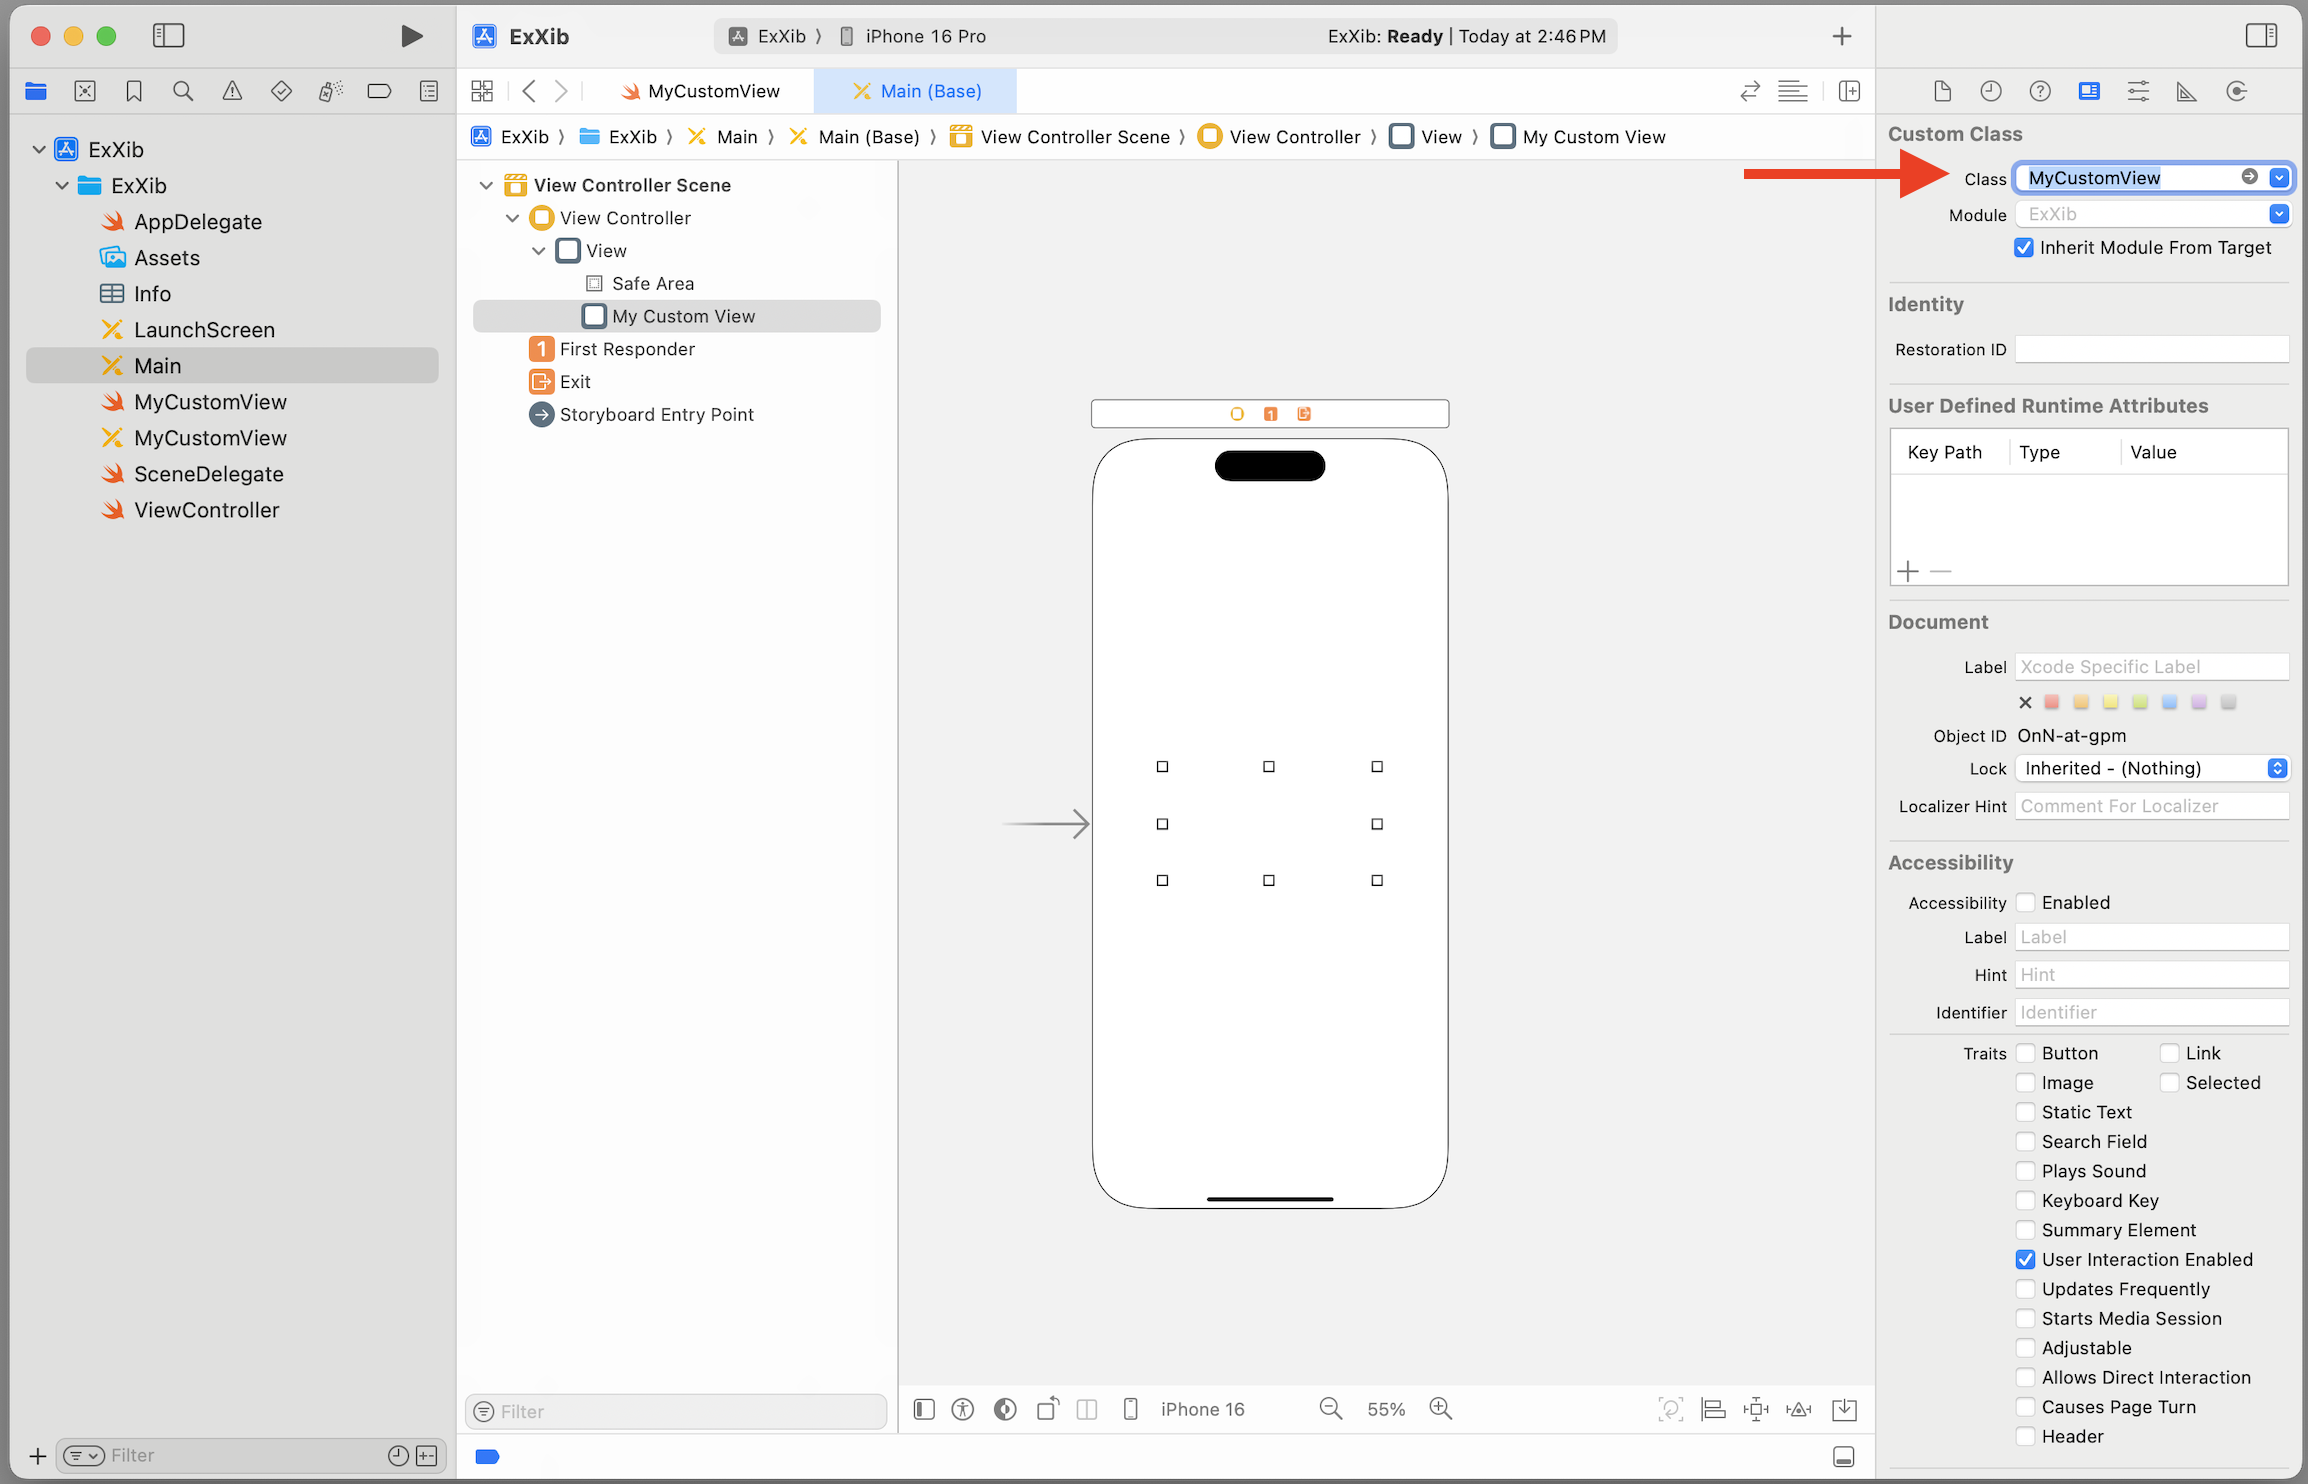Open the Add Constraints icon
Screen dimensions: 2308x1484
tap(1756, 1409)
